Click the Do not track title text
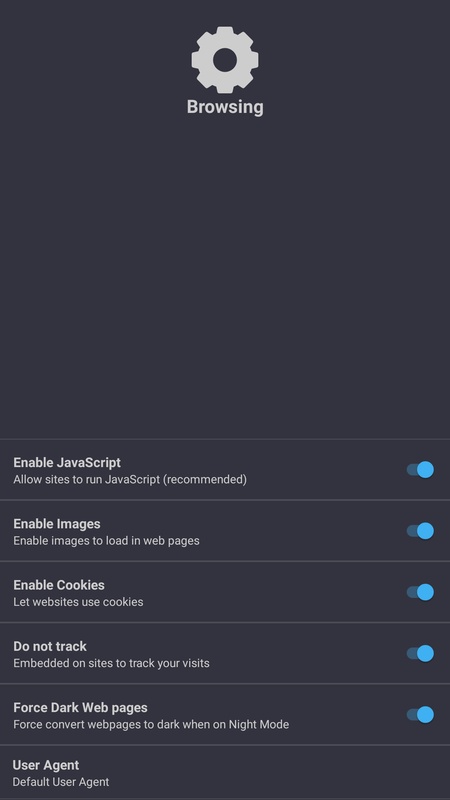The height and width of the screenshot is (800, 450). pyautogui.click(x=50, y=646)
